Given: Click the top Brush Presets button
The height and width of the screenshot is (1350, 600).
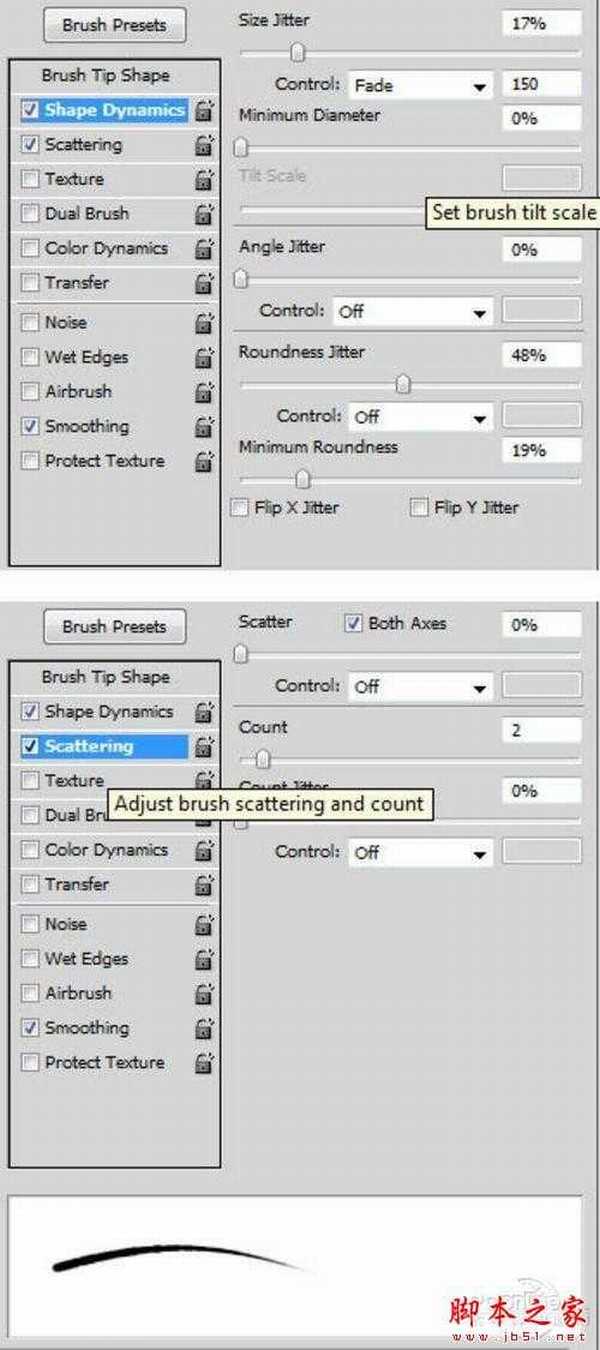Looking at the screenshot, I should tap(114, 26).
